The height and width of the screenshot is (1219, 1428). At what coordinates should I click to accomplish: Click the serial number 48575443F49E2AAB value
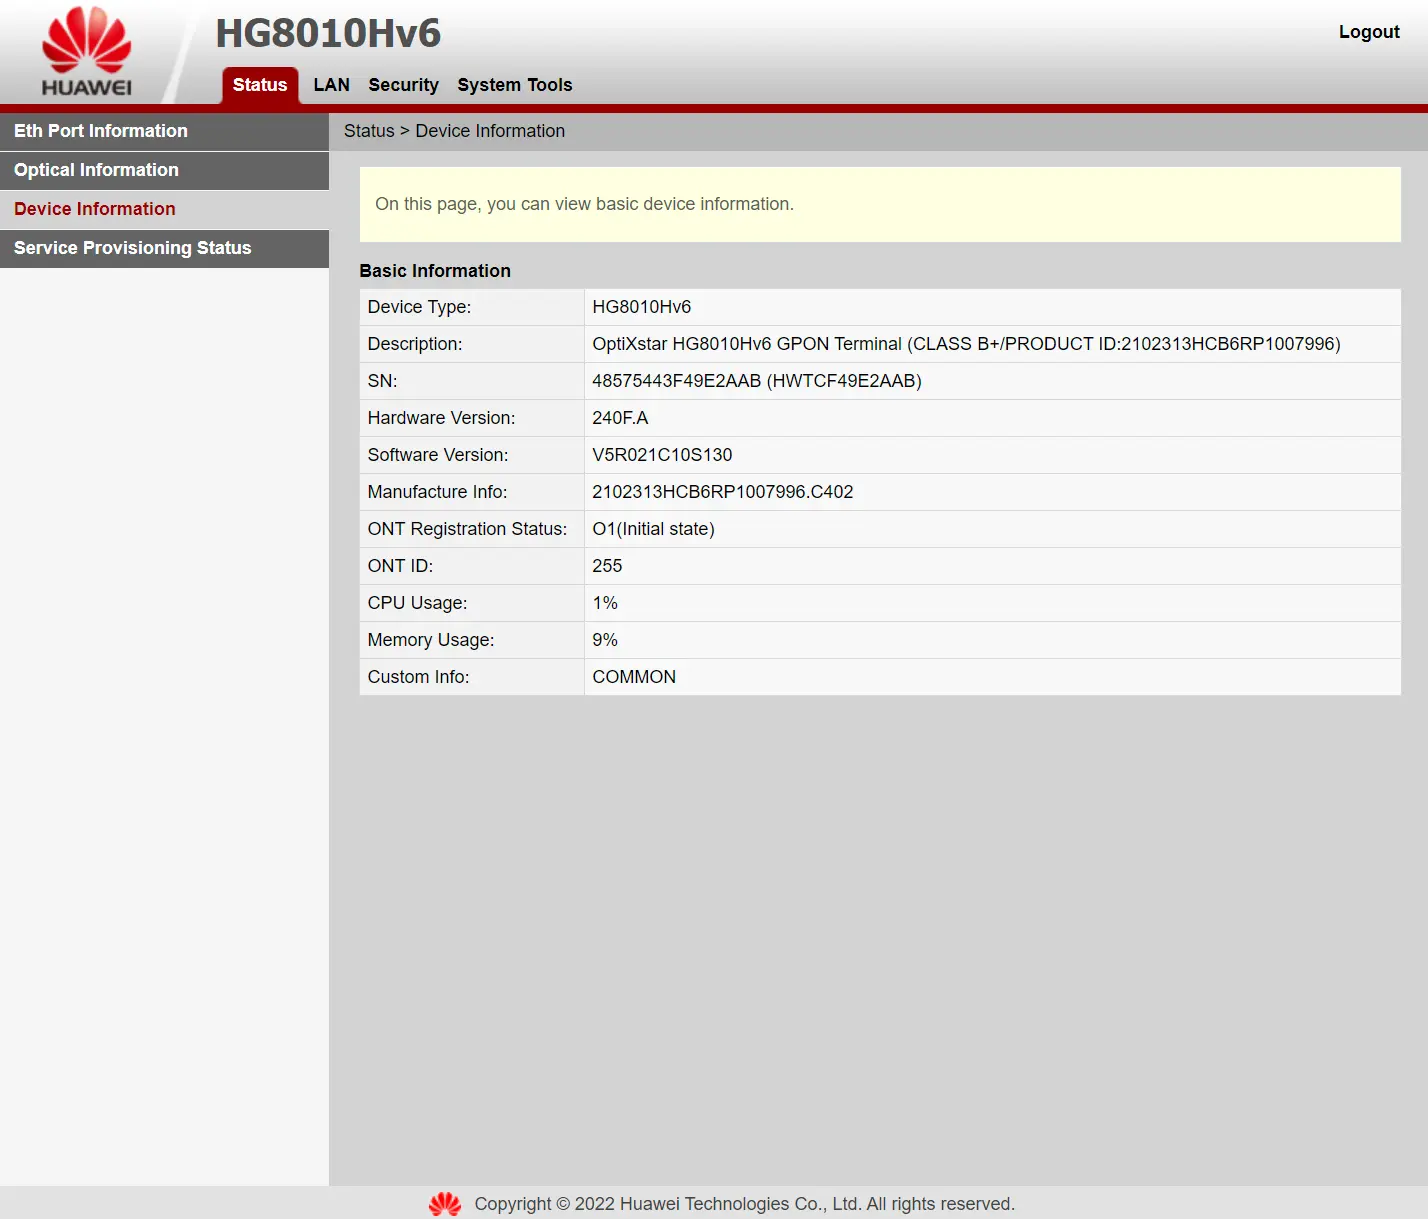pos(757,381)
